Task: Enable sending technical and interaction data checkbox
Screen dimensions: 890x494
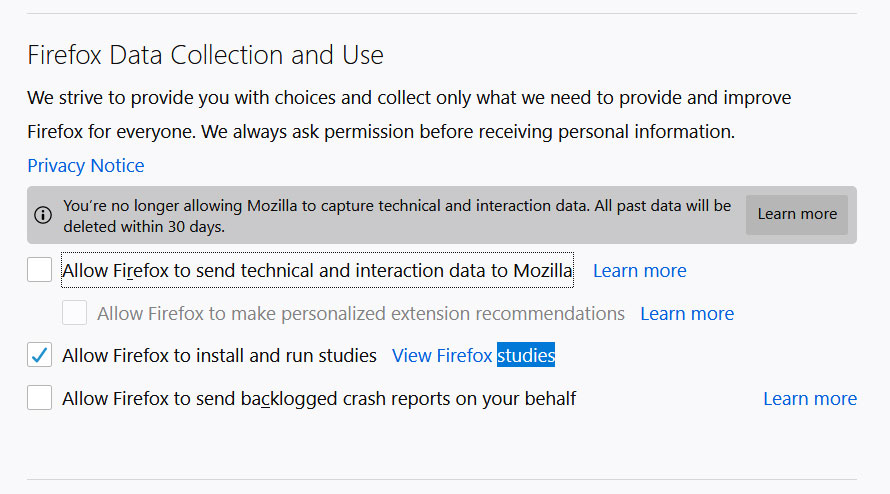Action: coord(40,270)
